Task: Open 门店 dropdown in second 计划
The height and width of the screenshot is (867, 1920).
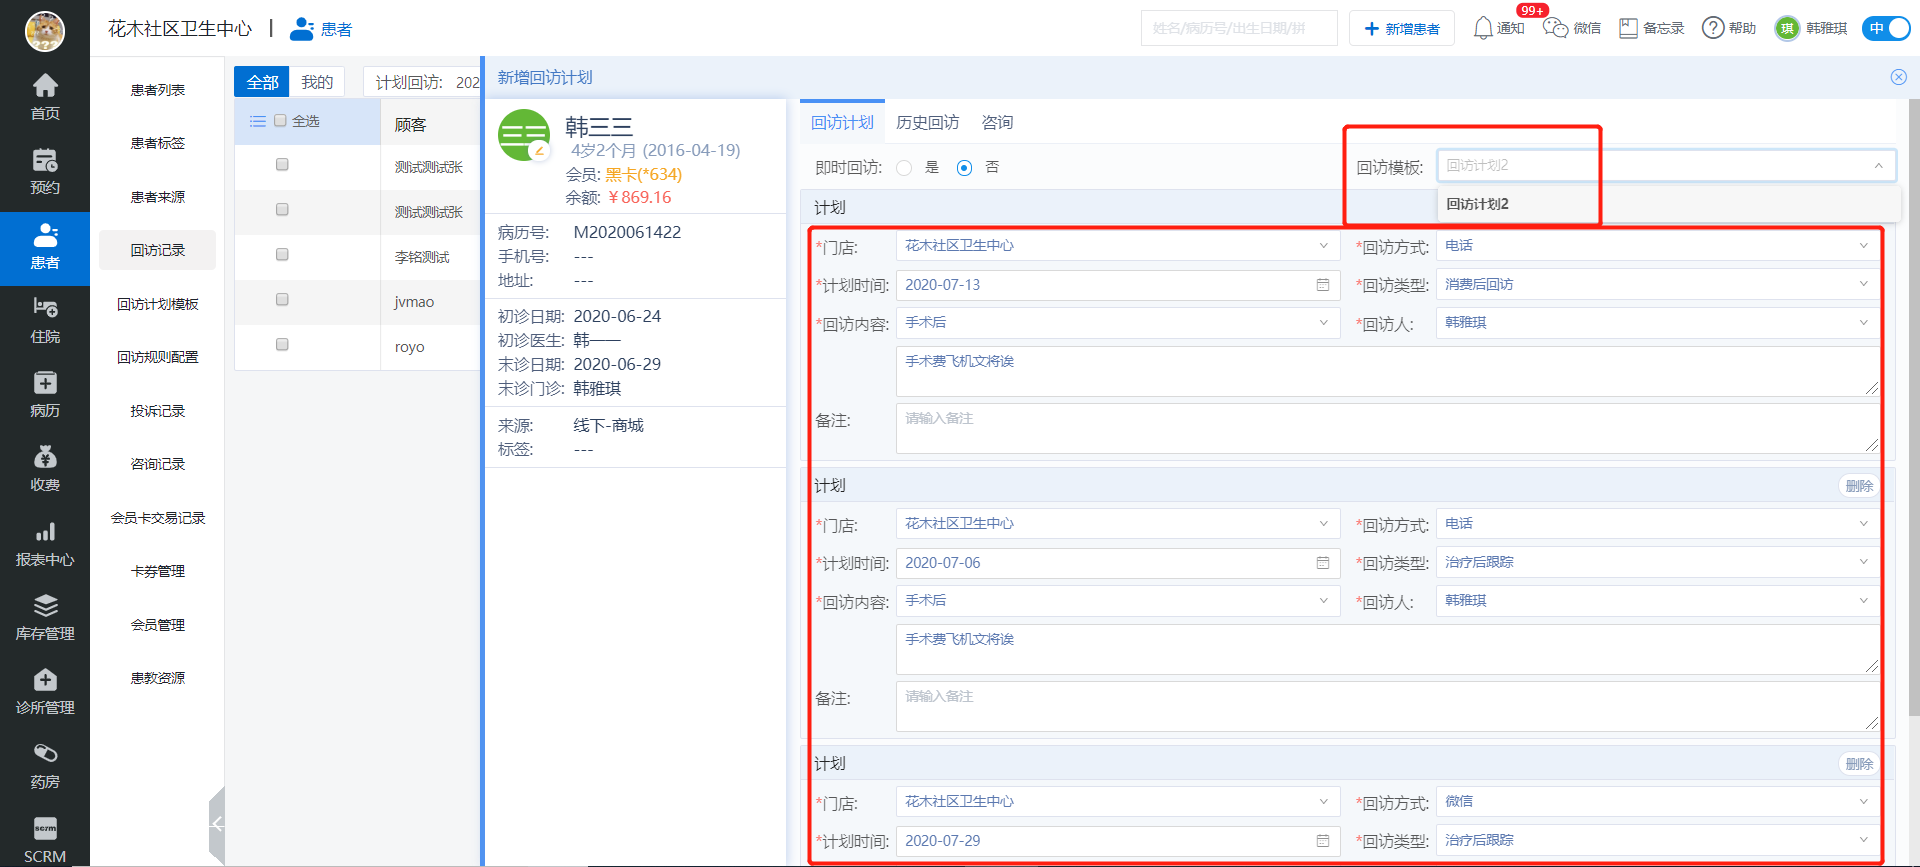Action: coord(1118,524)
